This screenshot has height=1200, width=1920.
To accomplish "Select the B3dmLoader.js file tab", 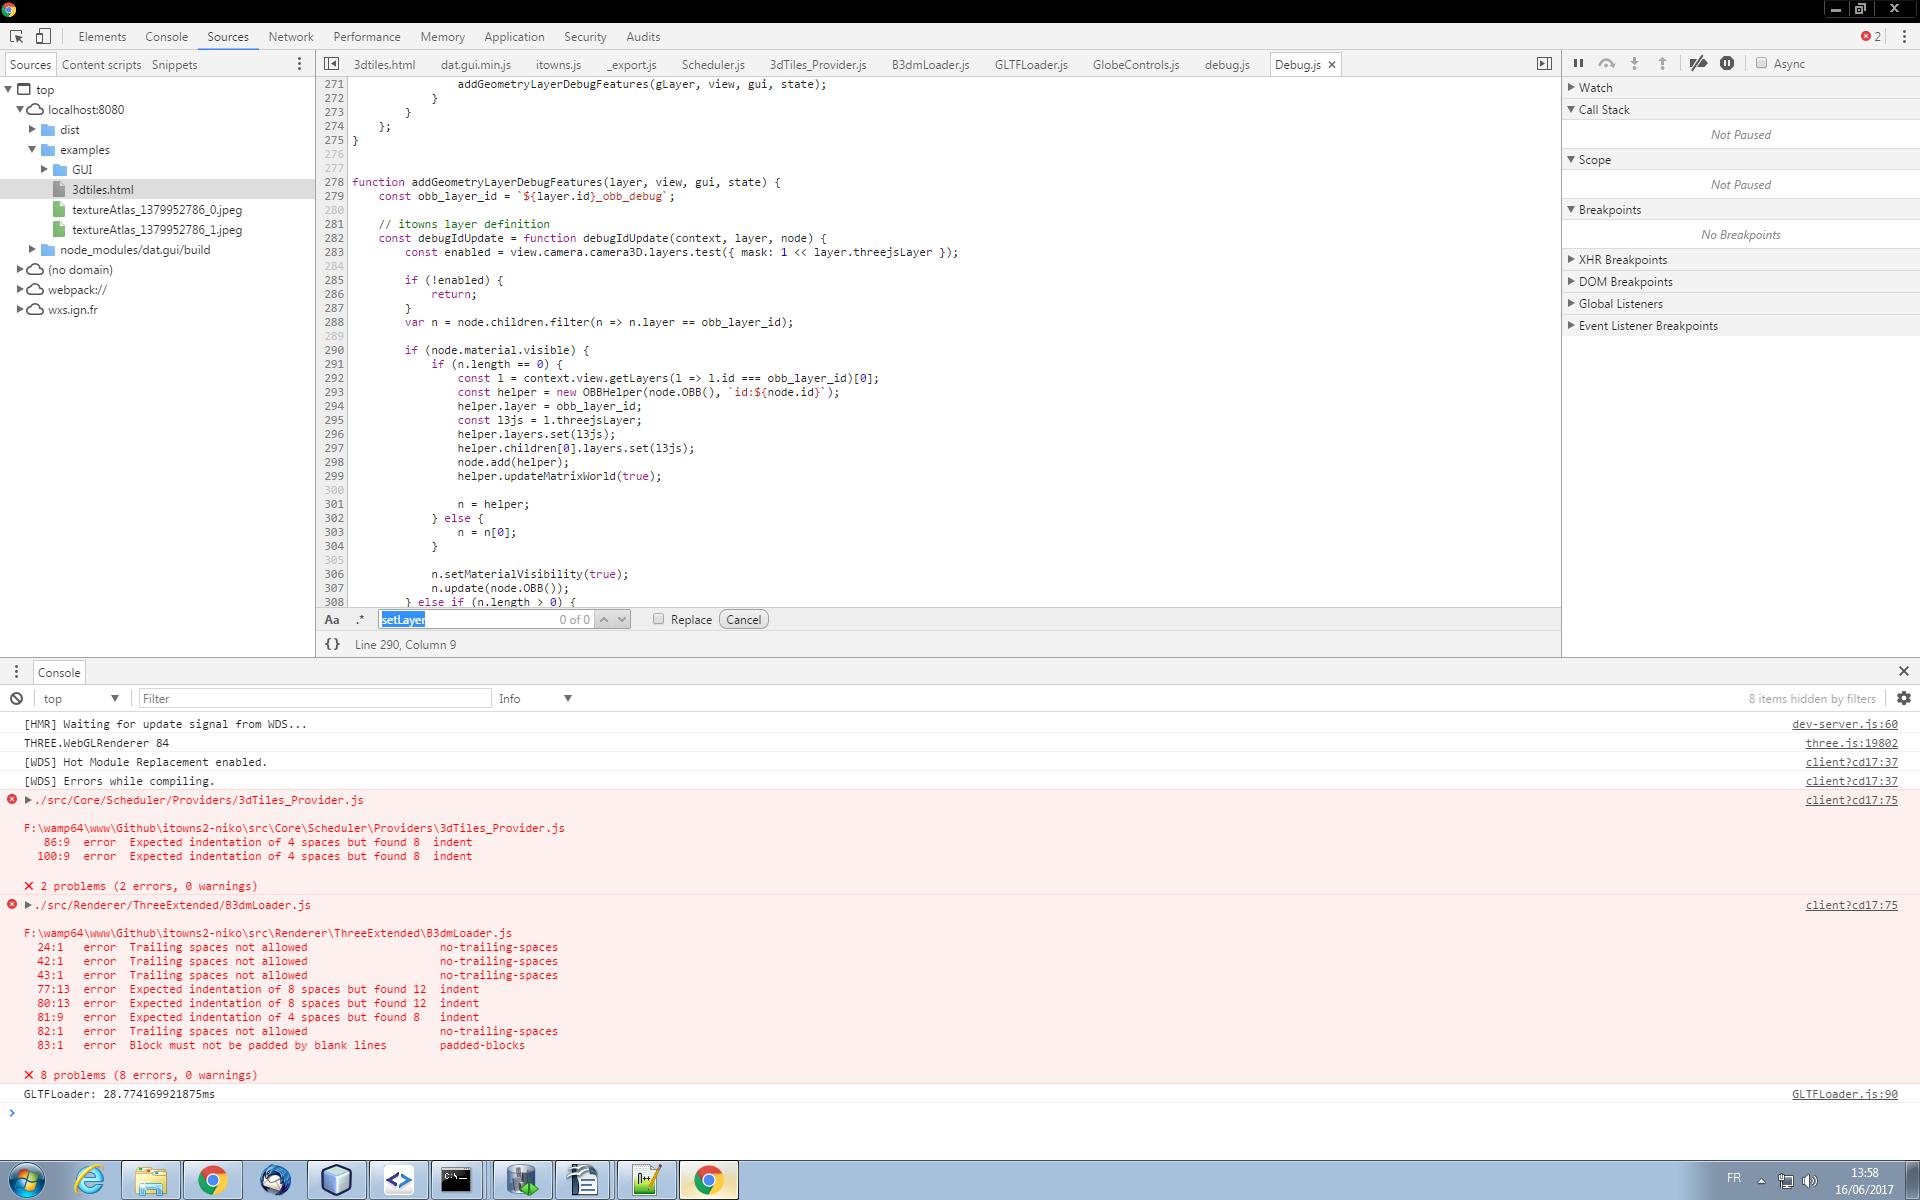I will click(x=929, y=64).
